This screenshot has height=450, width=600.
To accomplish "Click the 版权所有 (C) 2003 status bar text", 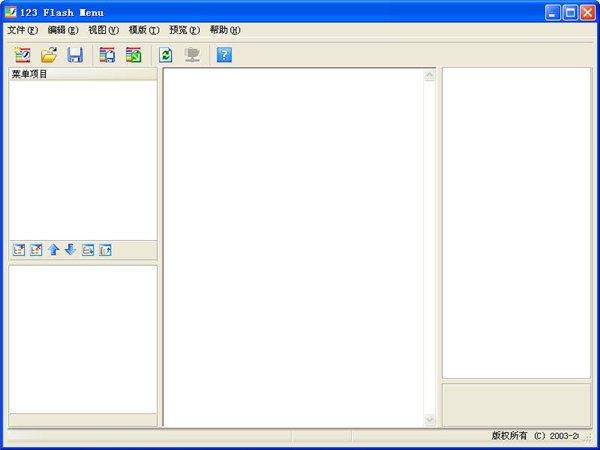I will pyautogui.click(x=535, y=436).
